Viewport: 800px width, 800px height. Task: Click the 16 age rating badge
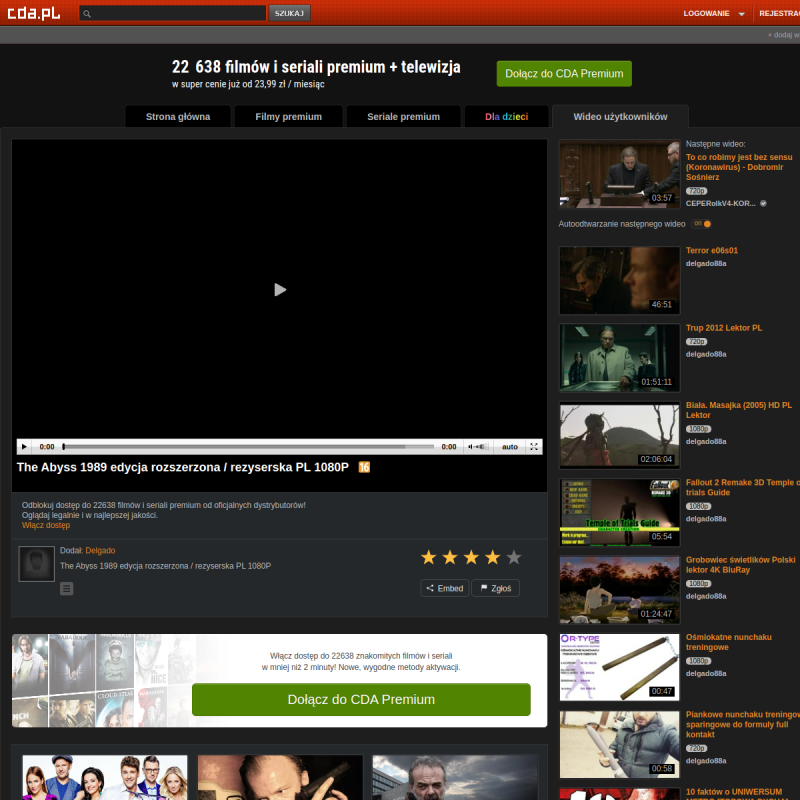coord(364,467)
